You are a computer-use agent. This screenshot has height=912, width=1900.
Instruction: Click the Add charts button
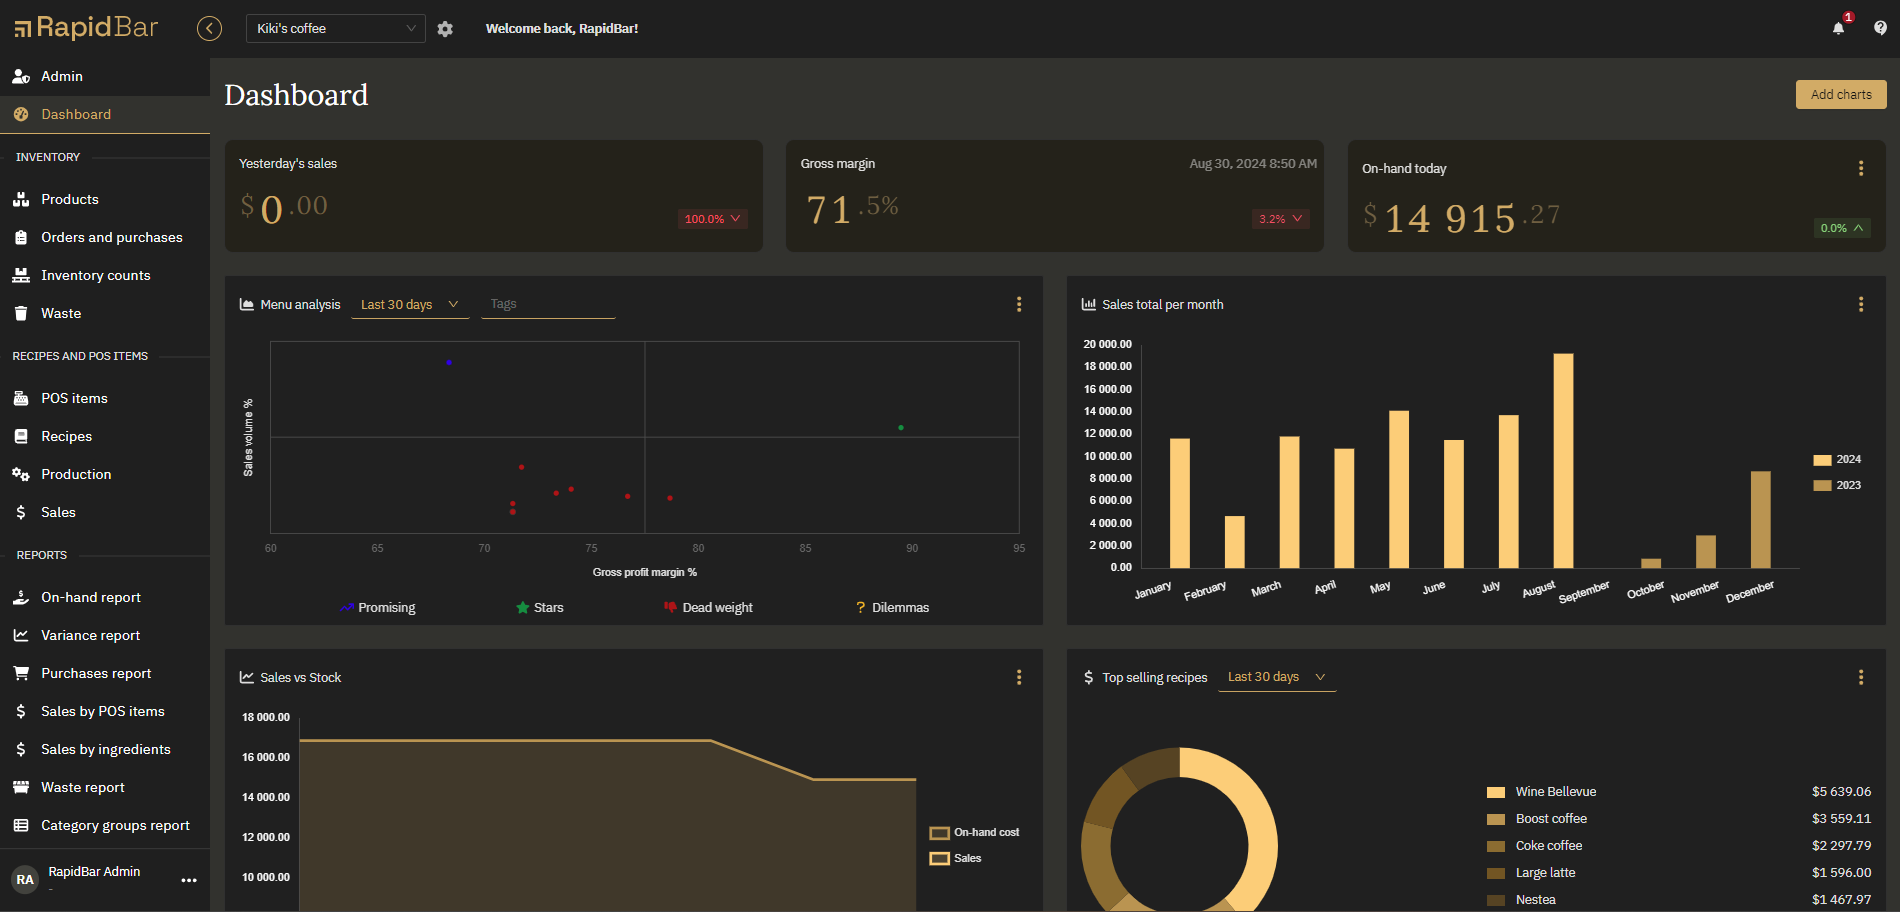1840,94
